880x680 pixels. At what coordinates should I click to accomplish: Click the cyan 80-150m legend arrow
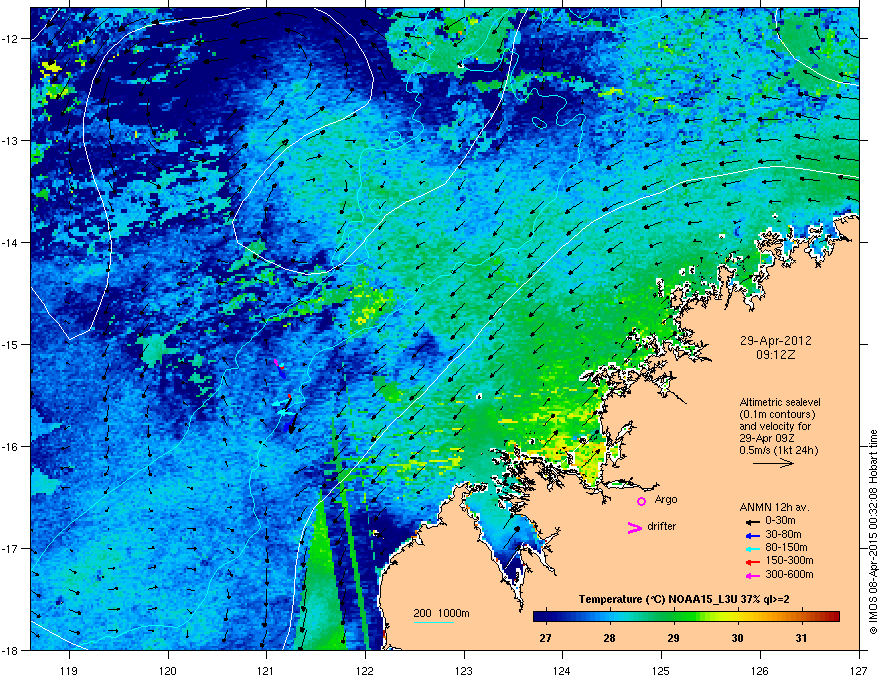pos(753,549)
